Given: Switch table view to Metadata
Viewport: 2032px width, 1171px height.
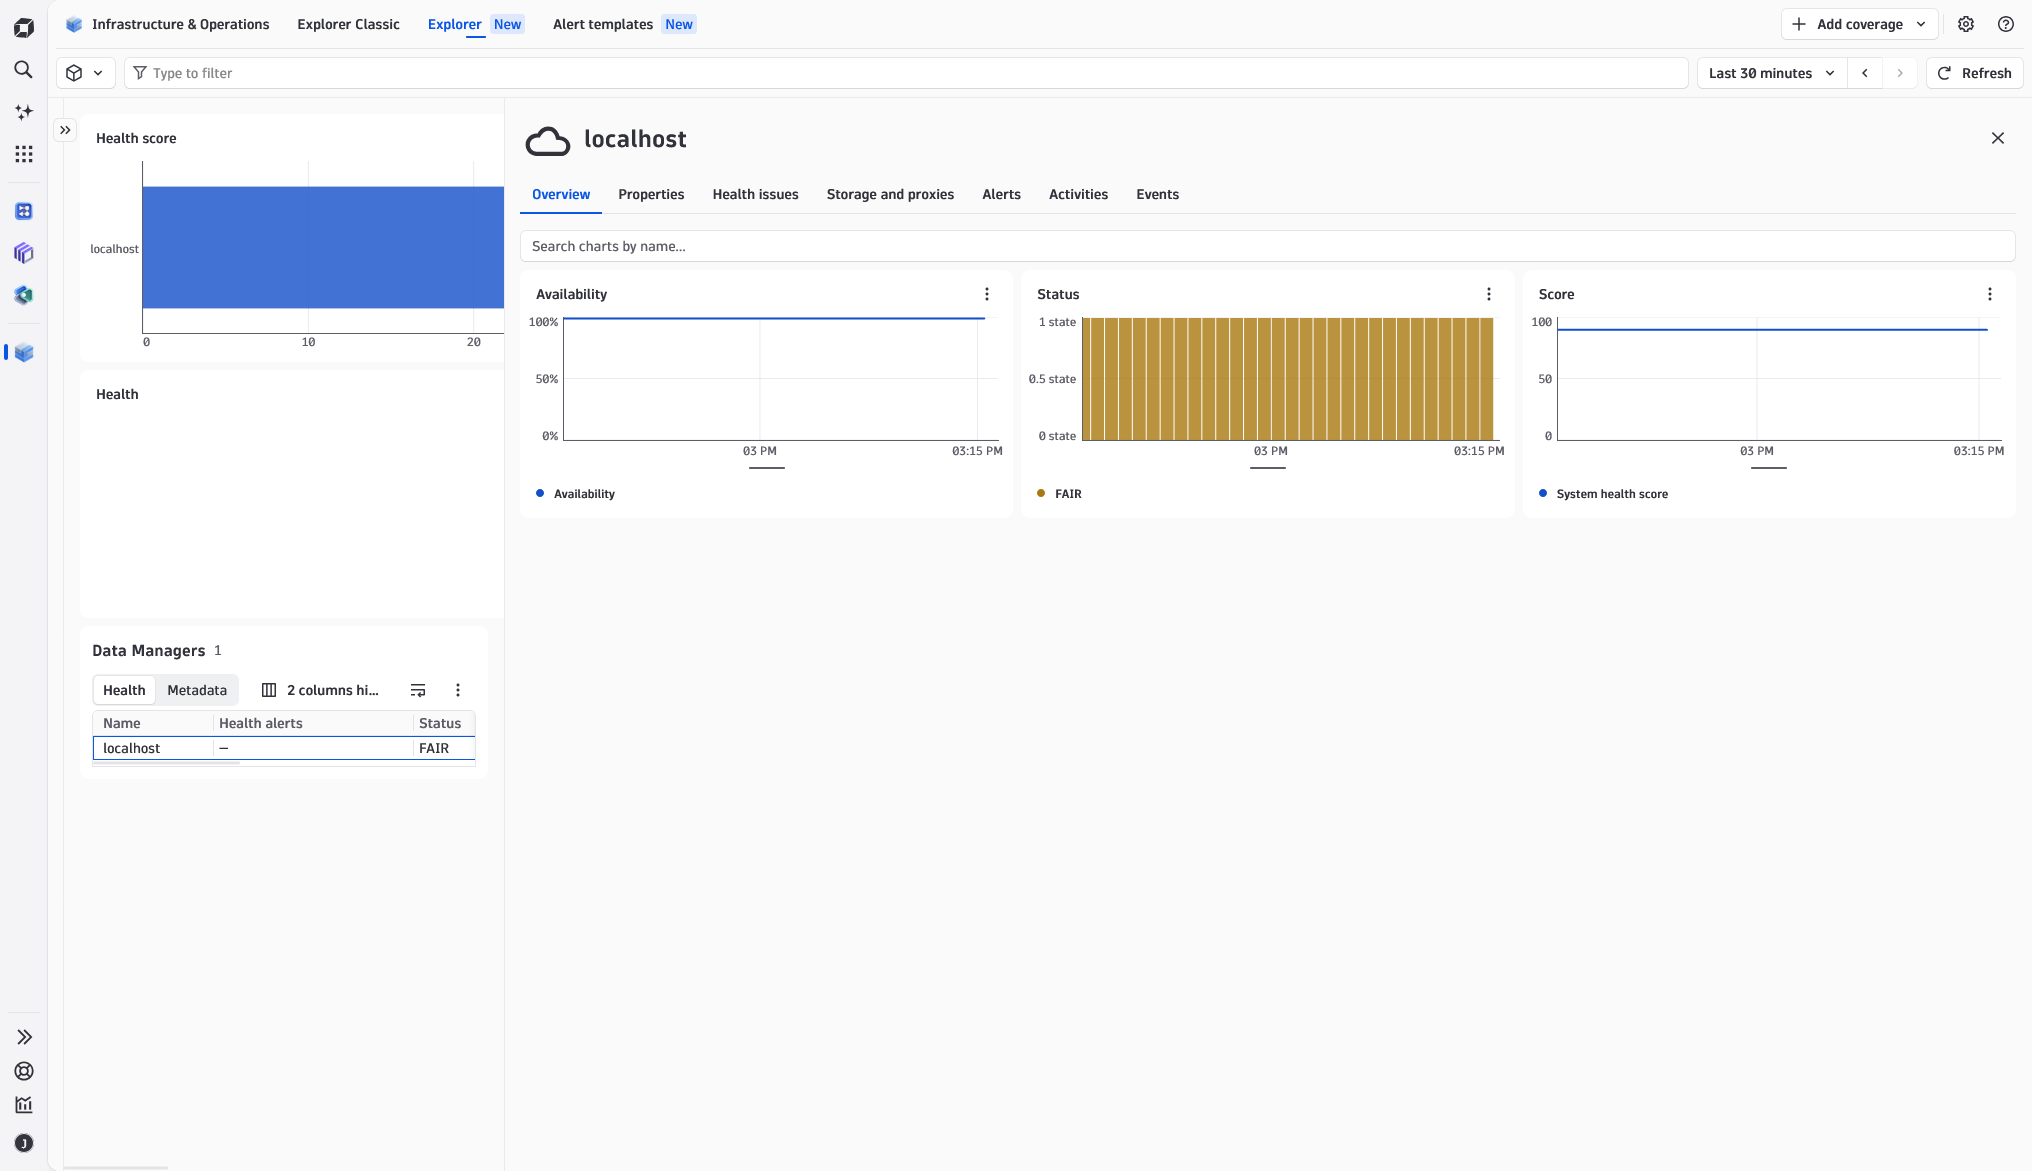Looking at the screenshot, I should click(x=197, y=690).
